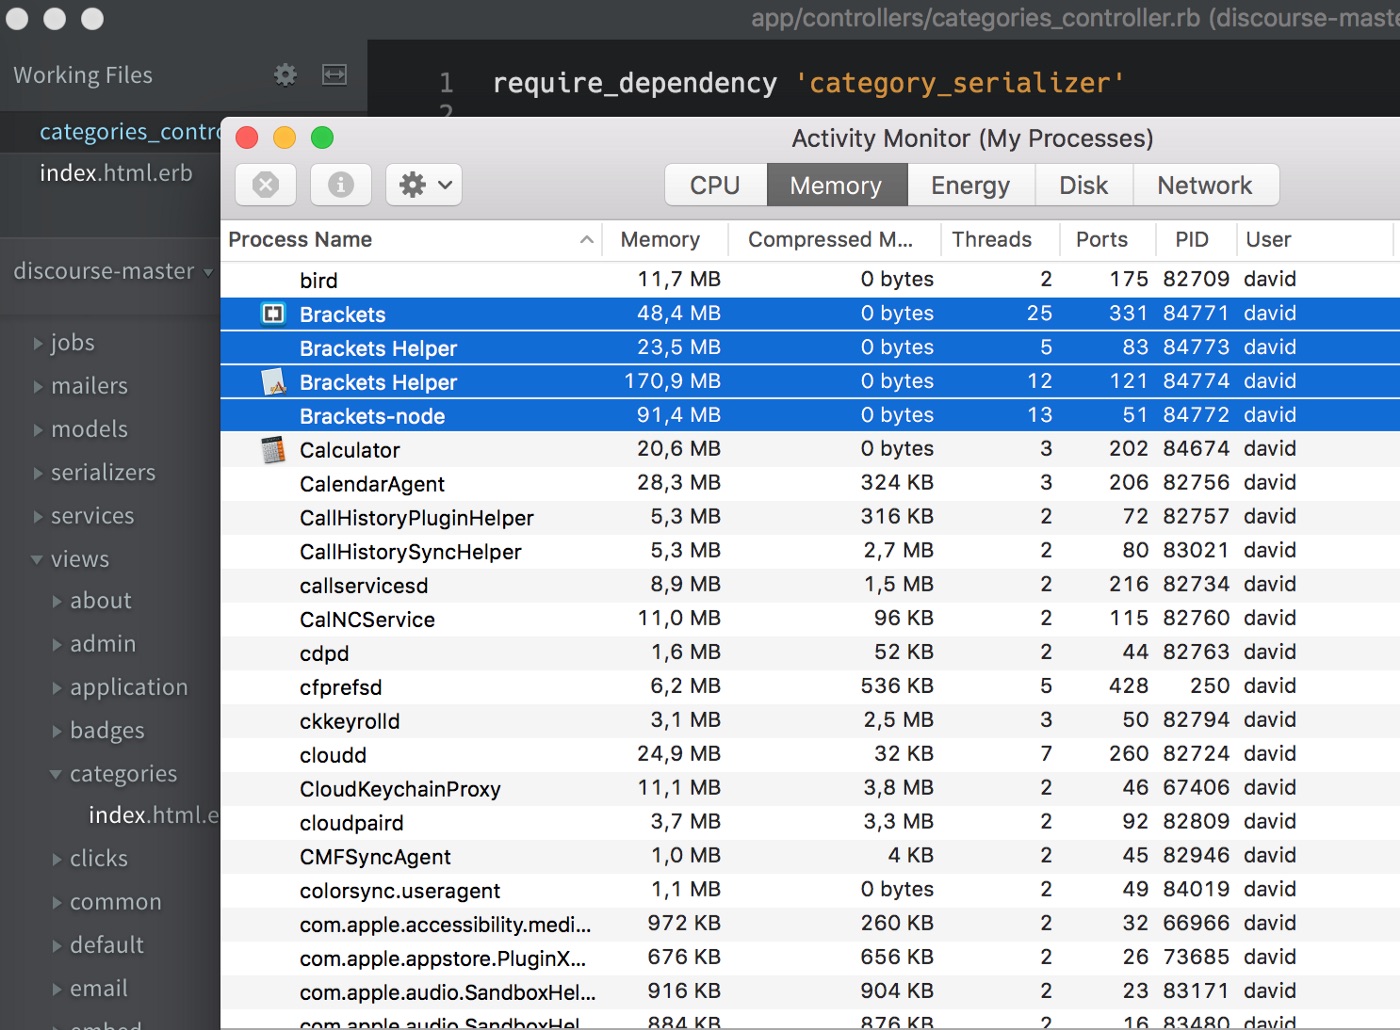Sort by the Process Name column header
Screen dimensions: 1400x1030
point(300,240)
